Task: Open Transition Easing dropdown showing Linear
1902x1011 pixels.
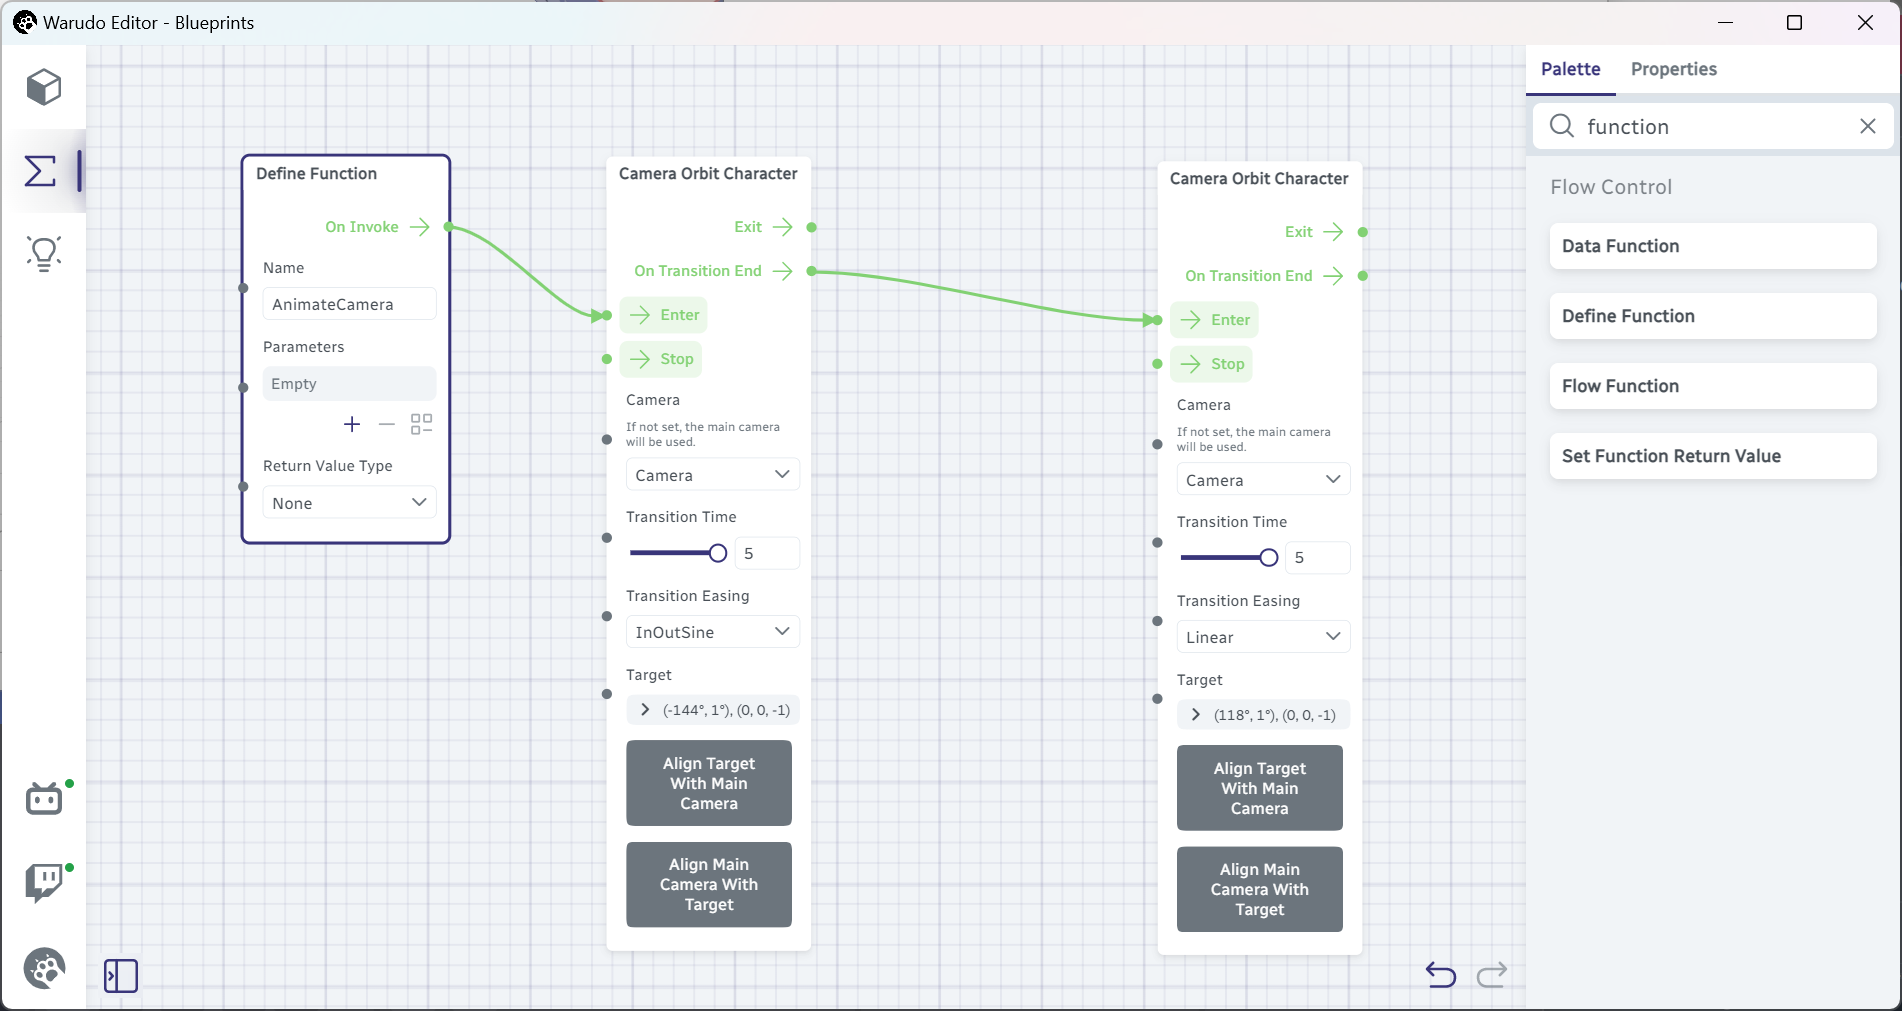Action: coord(1264,637)
